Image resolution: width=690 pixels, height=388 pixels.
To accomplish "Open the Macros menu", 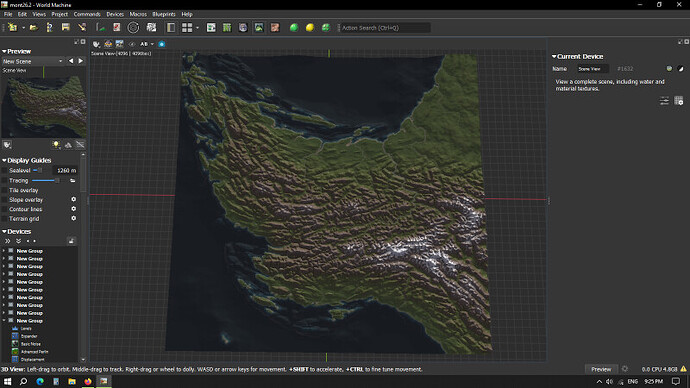I will pos(138,14).
